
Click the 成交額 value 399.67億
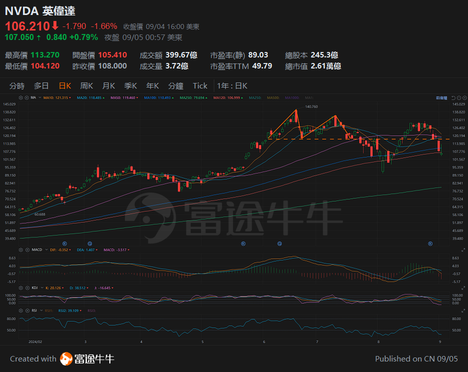pyautogui.click(x=182, y=55)
